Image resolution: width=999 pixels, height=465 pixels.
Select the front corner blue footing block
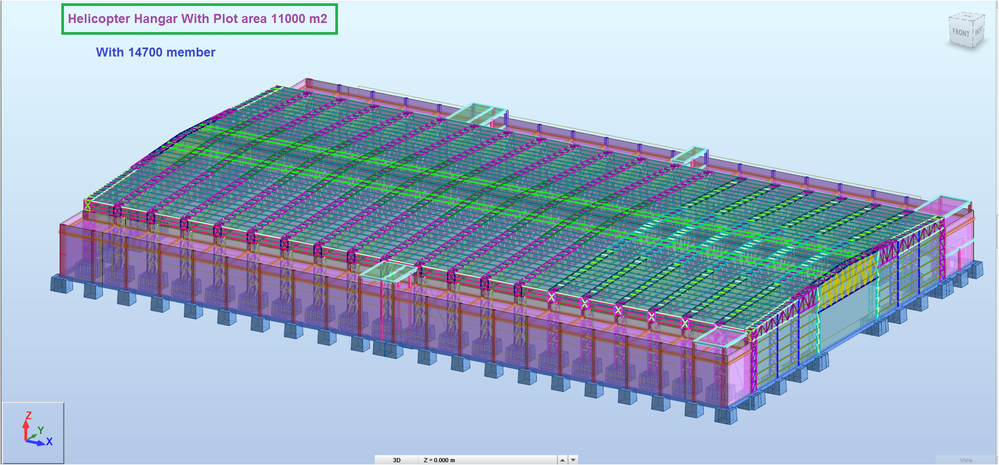(x=724, y=415)
